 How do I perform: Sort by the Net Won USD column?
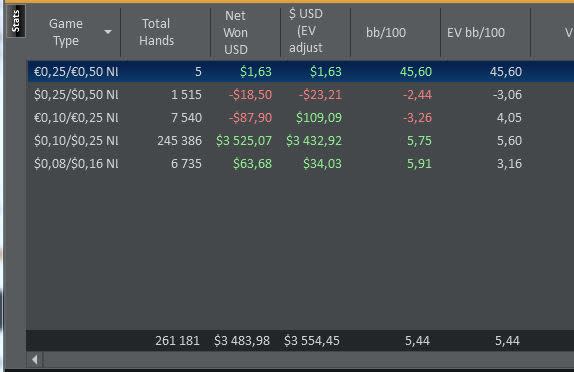(235, 32)
